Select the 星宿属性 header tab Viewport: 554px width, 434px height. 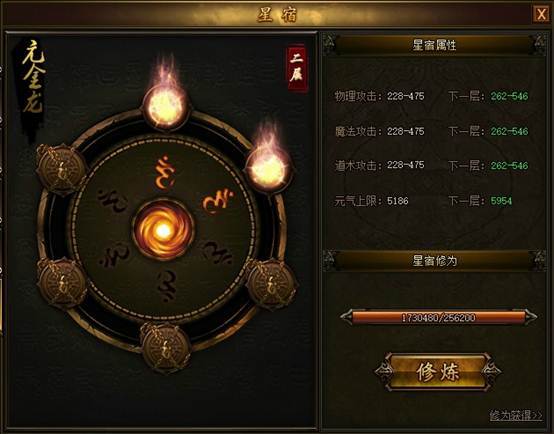click(x=434, y=45)
